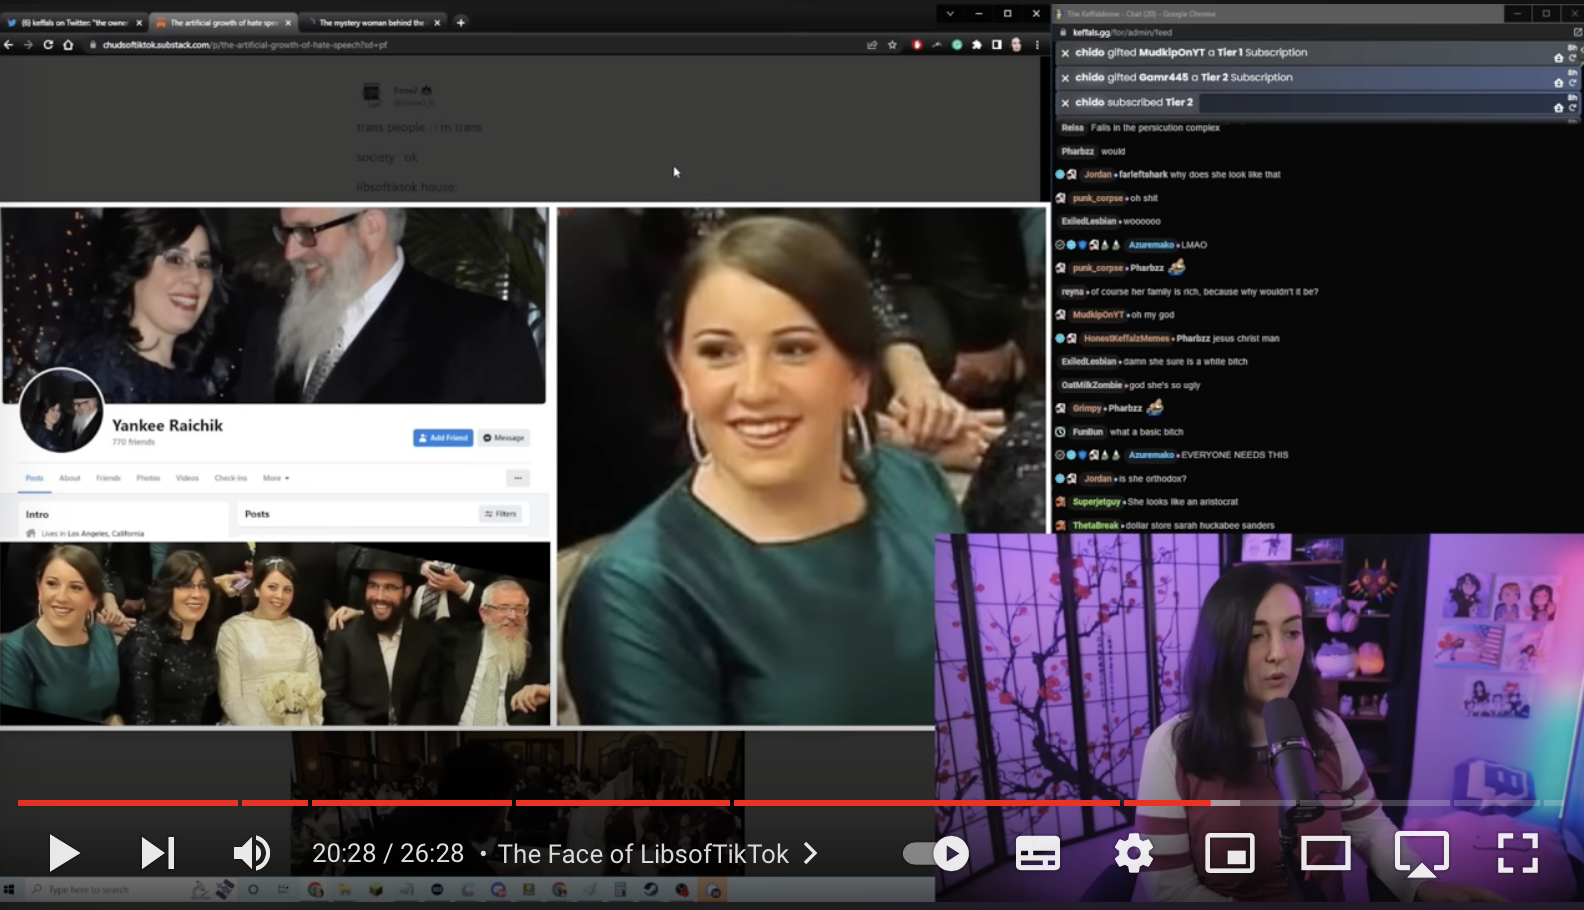Dismiss 'chido gifted MudkipOnYT' notification

click(x=1065, y=53)
